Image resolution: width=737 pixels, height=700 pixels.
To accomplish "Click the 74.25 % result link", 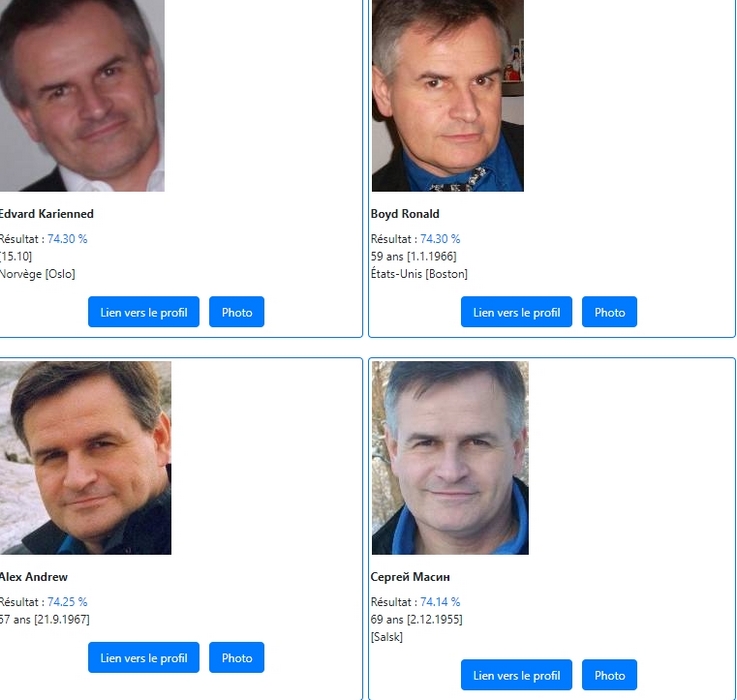I will [x=67, y=602].
